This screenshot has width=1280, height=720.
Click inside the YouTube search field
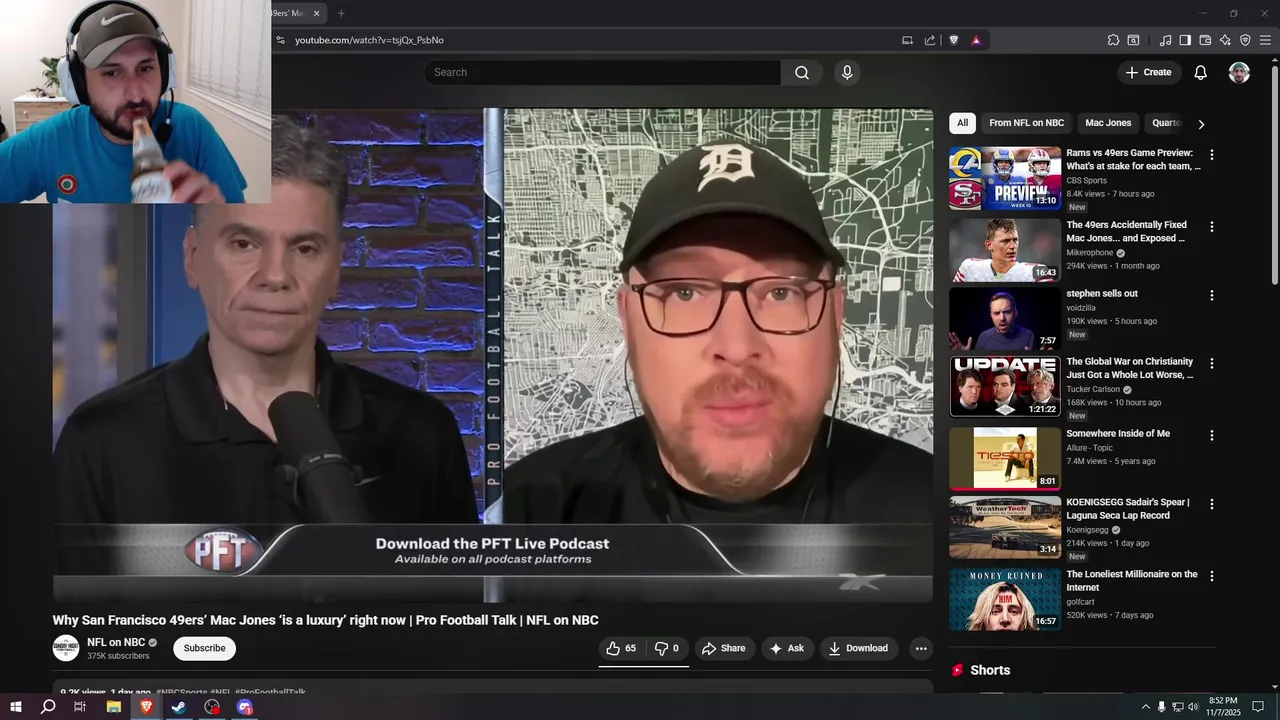pos(602,72)
